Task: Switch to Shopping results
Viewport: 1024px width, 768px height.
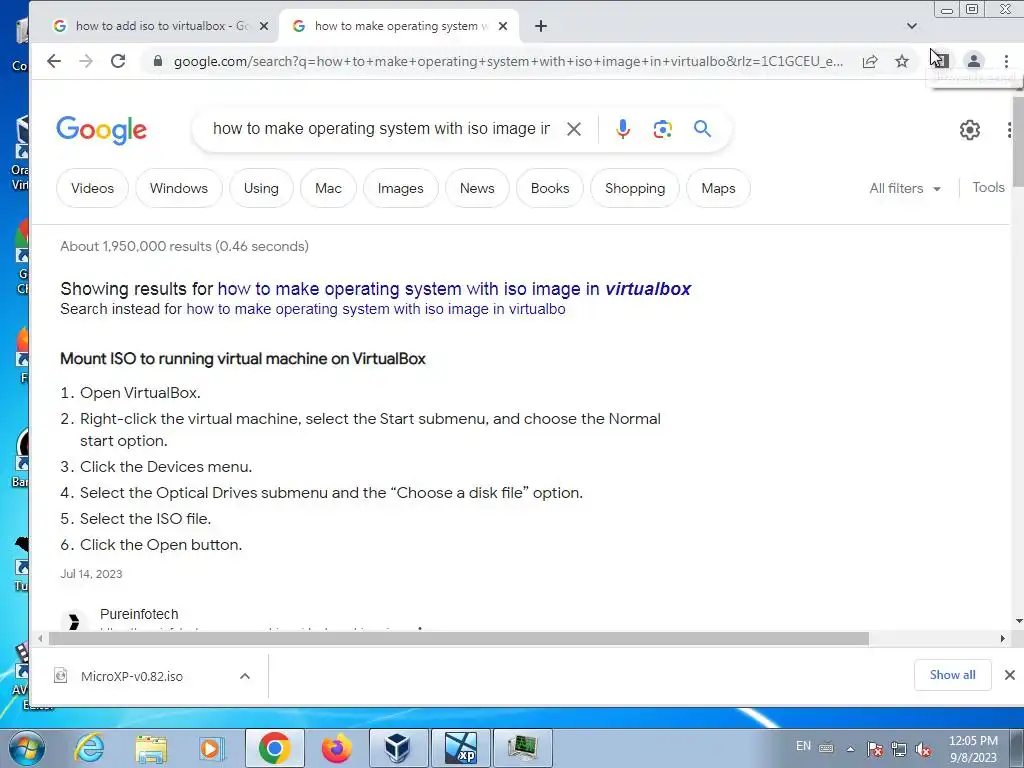Action: (635, 188)
